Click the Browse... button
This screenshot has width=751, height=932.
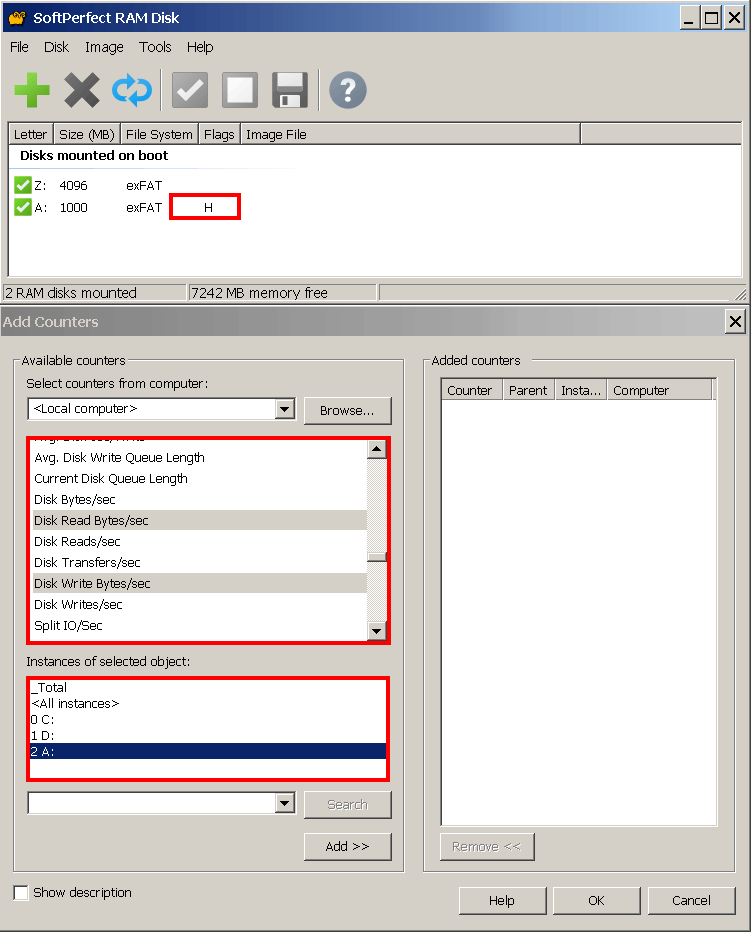[347, 411]
